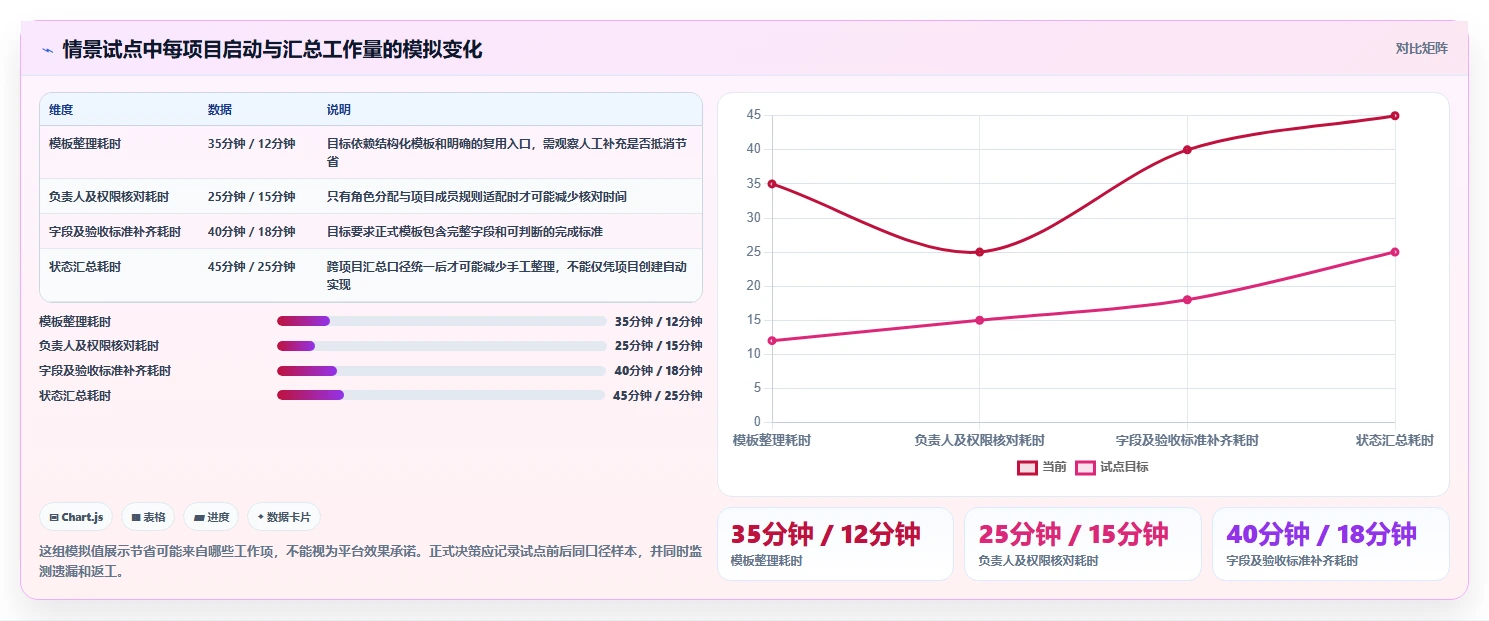Click the 当前 line's lowest data point at 25
This screenshot has width=1489, height=621.
[x=980, y=252]
